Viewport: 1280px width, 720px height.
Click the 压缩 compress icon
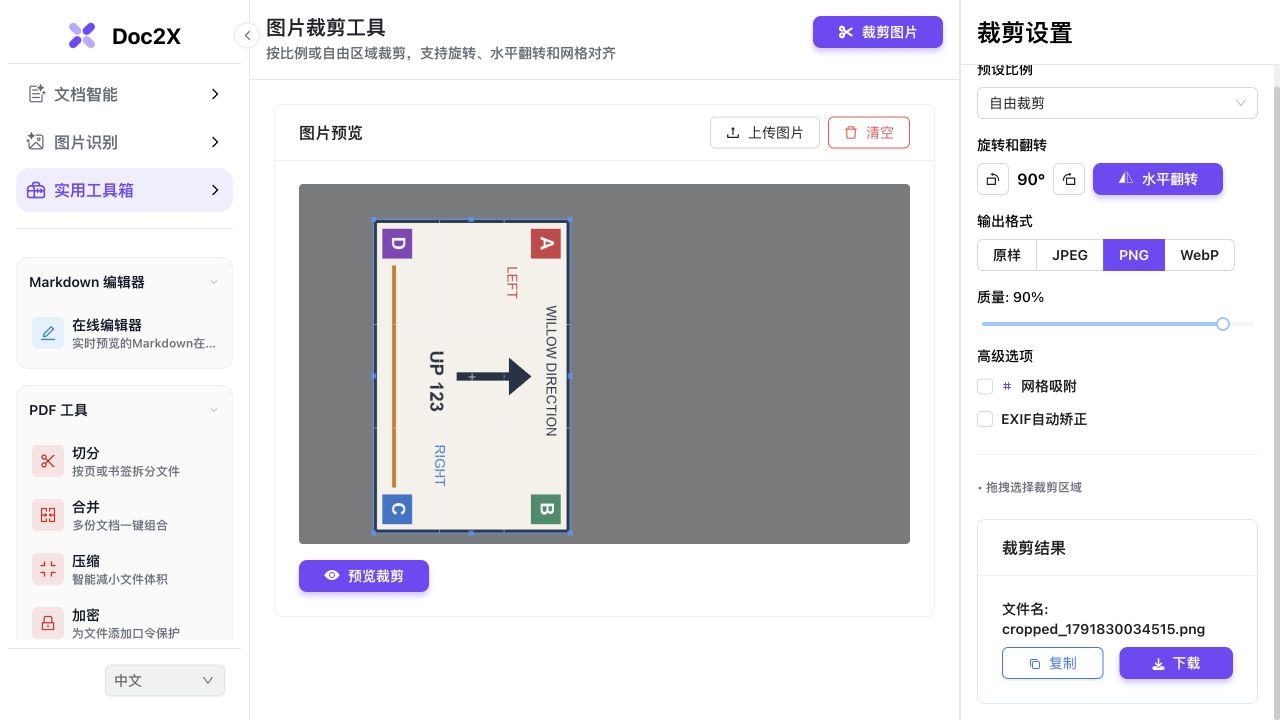48,569
